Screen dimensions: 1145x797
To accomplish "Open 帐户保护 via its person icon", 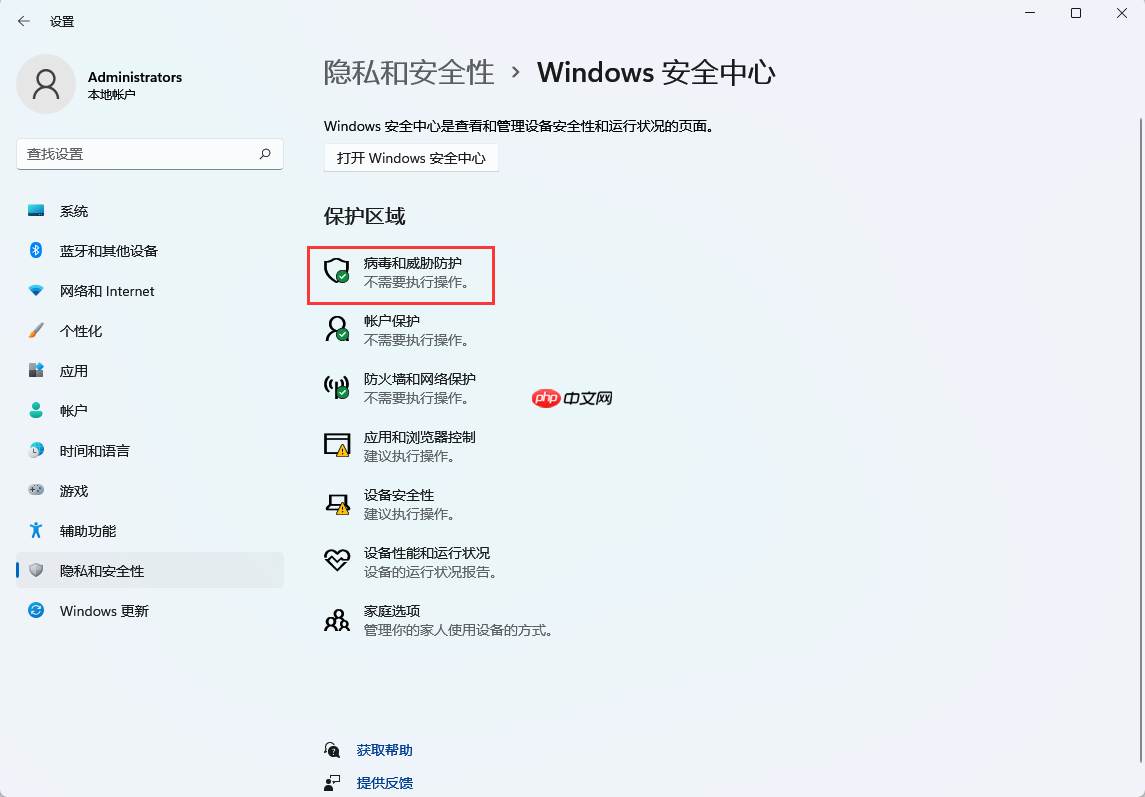I will 336,330.
